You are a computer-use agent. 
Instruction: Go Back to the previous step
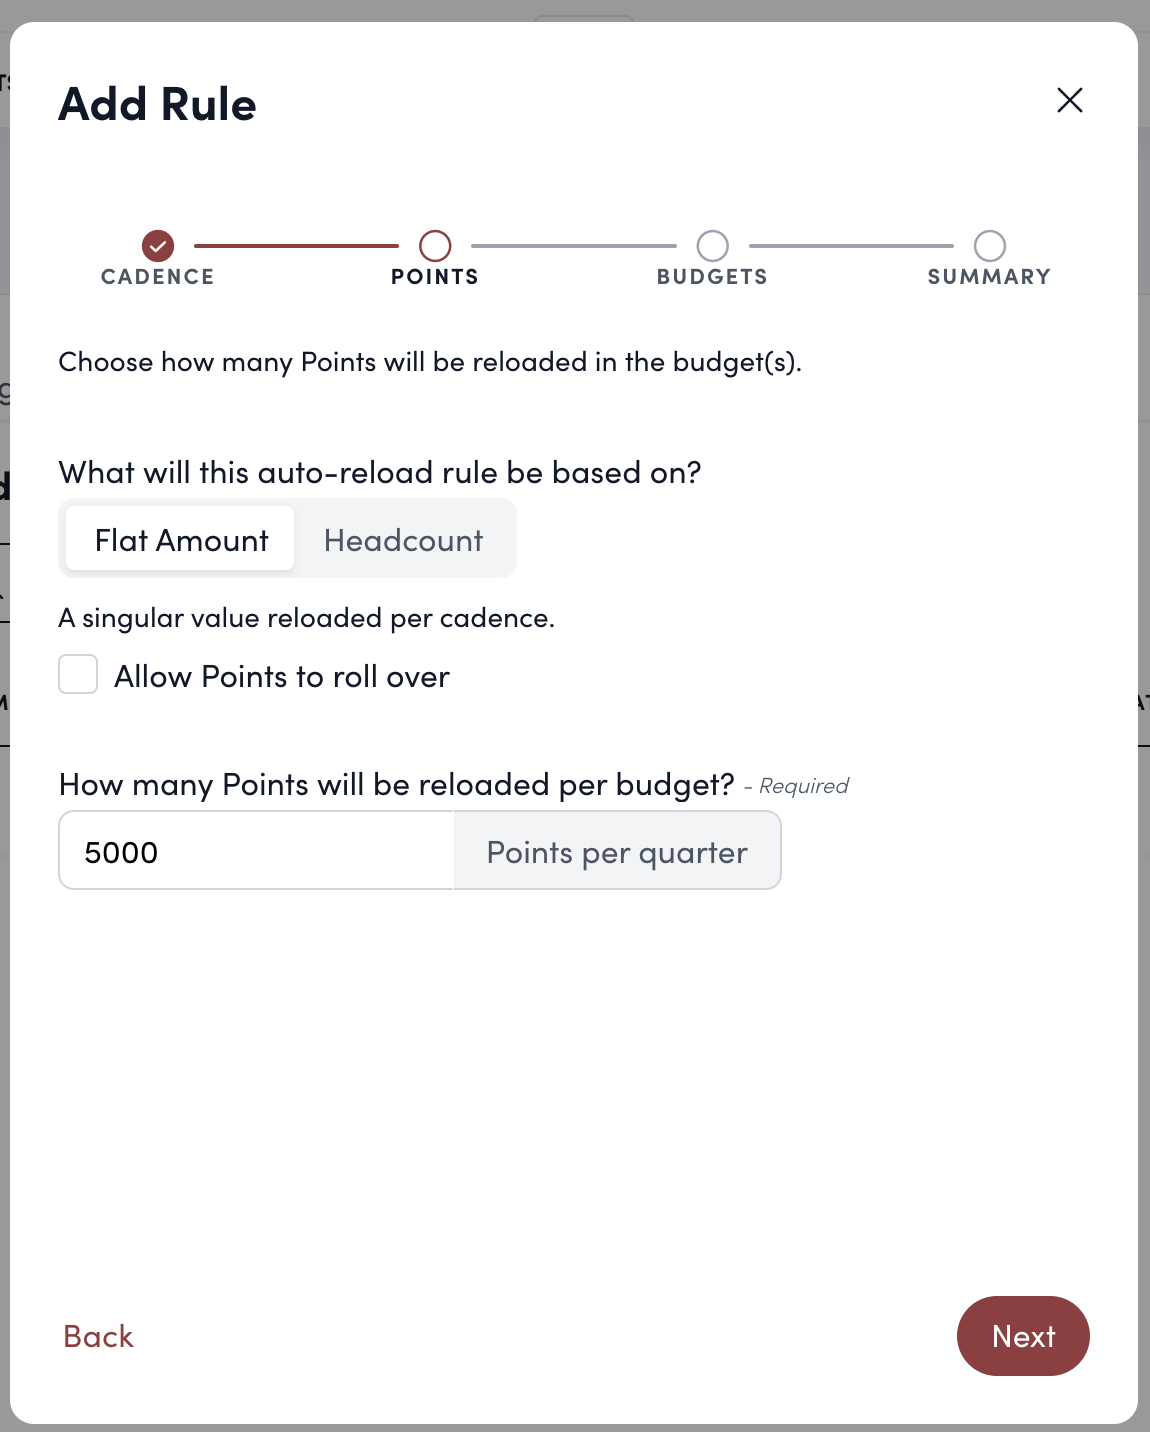[98, 1336]
